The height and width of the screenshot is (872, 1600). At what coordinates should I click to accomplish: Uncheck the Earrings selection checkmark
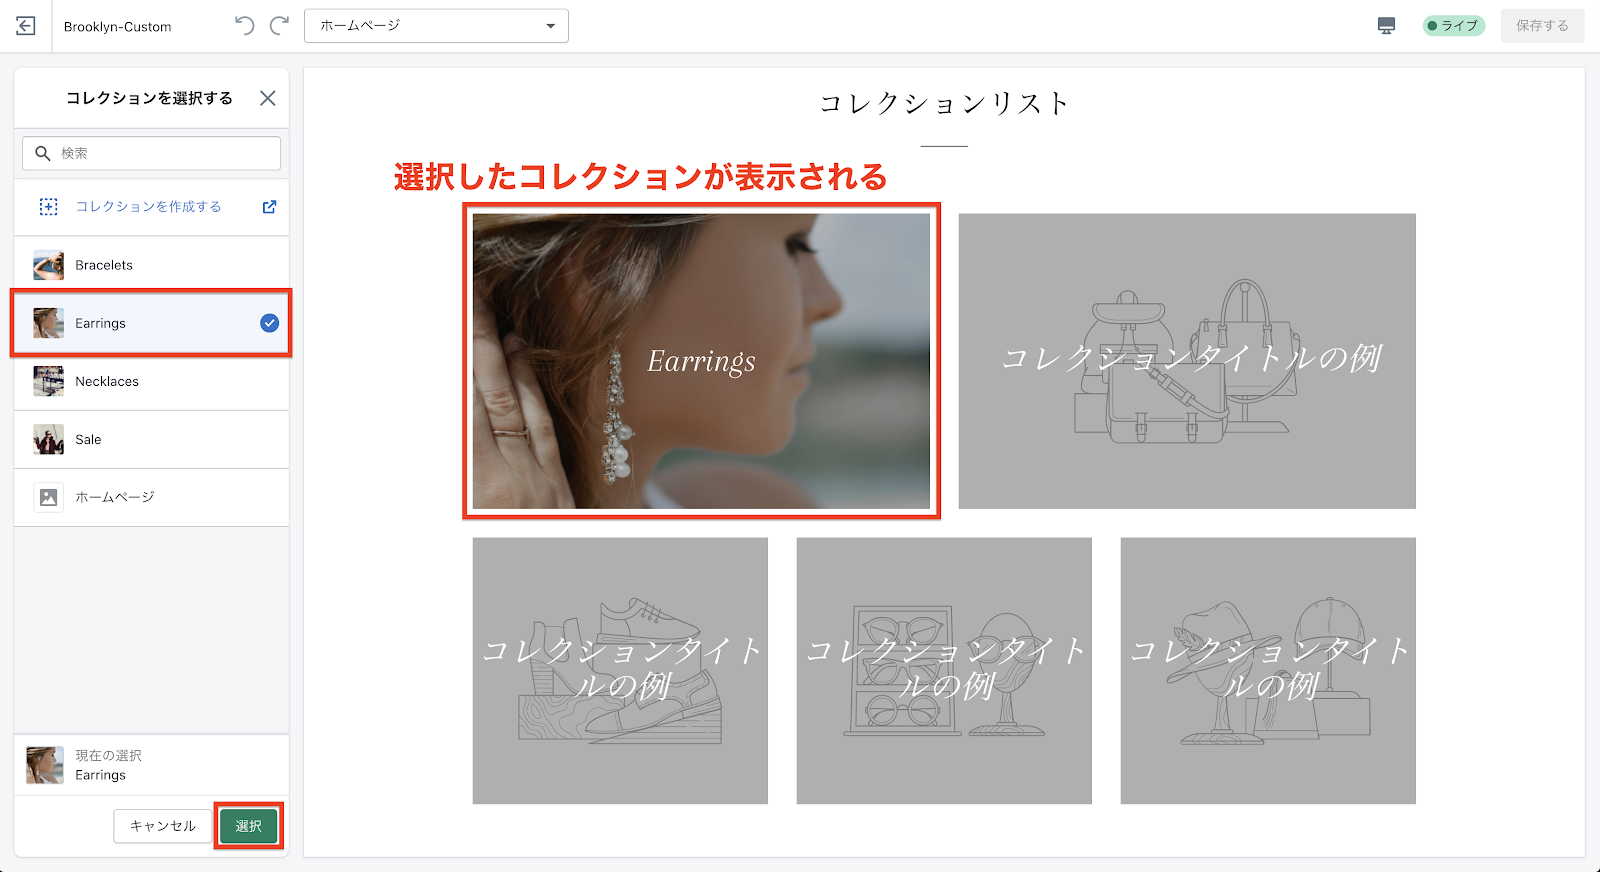pyautogui.click(x=269, y=323)
